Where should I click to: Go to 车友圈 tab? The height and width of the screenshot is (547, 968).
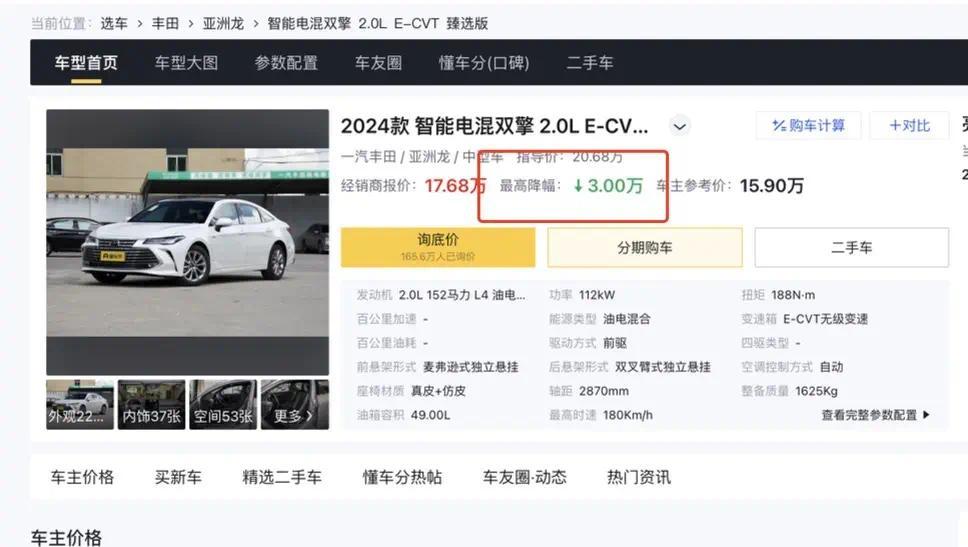(x=378, y=63)
